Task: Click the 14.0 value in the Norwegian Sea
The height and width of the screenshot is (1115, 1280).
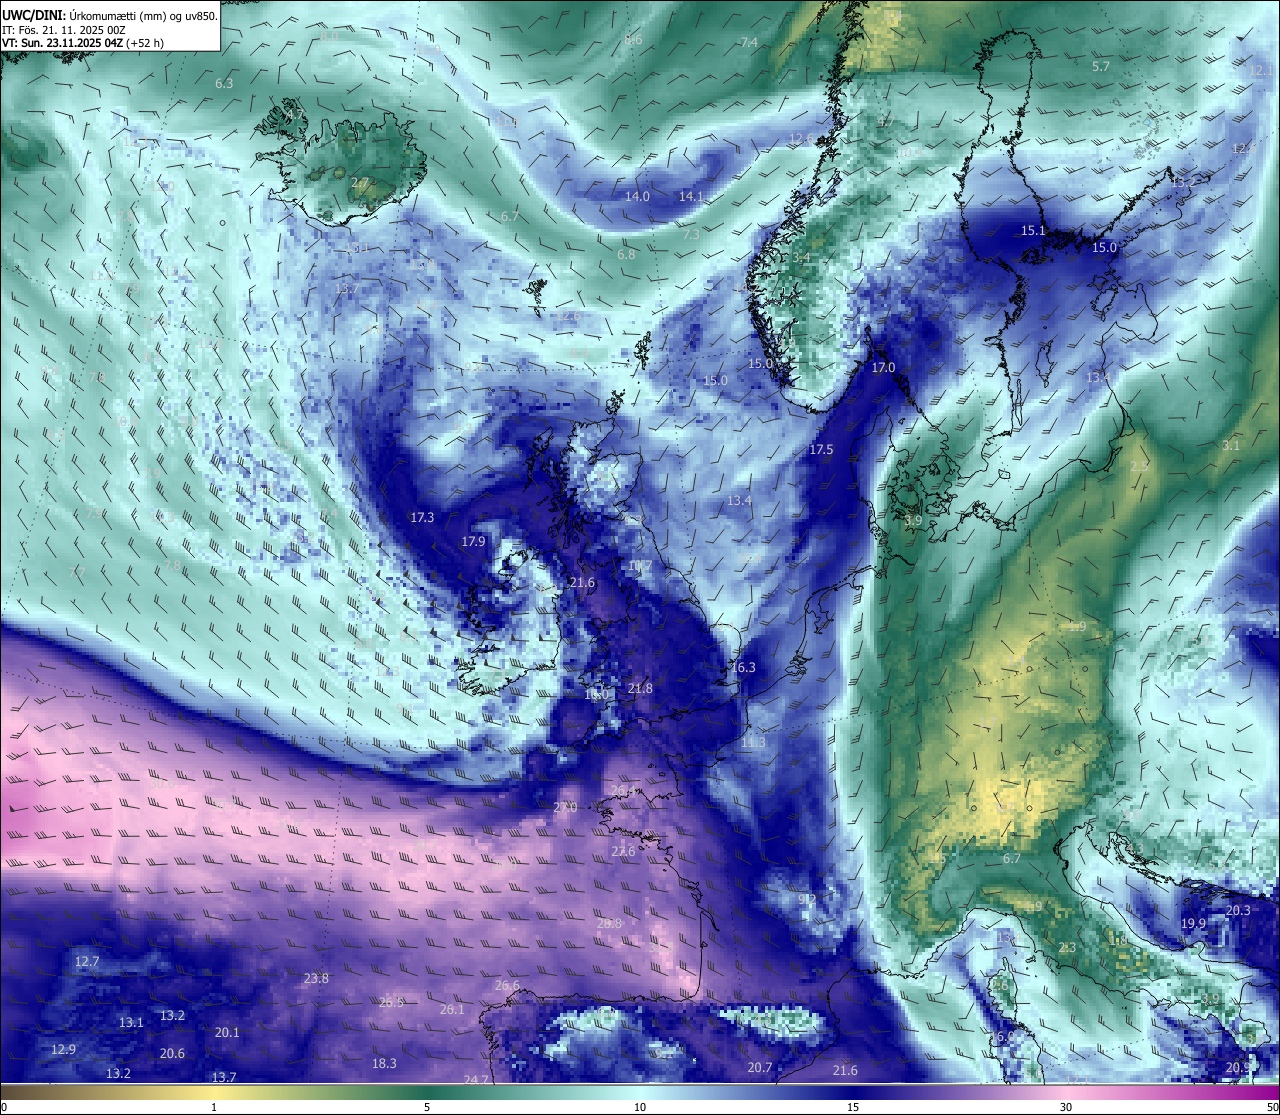Action: pos(637,196)
